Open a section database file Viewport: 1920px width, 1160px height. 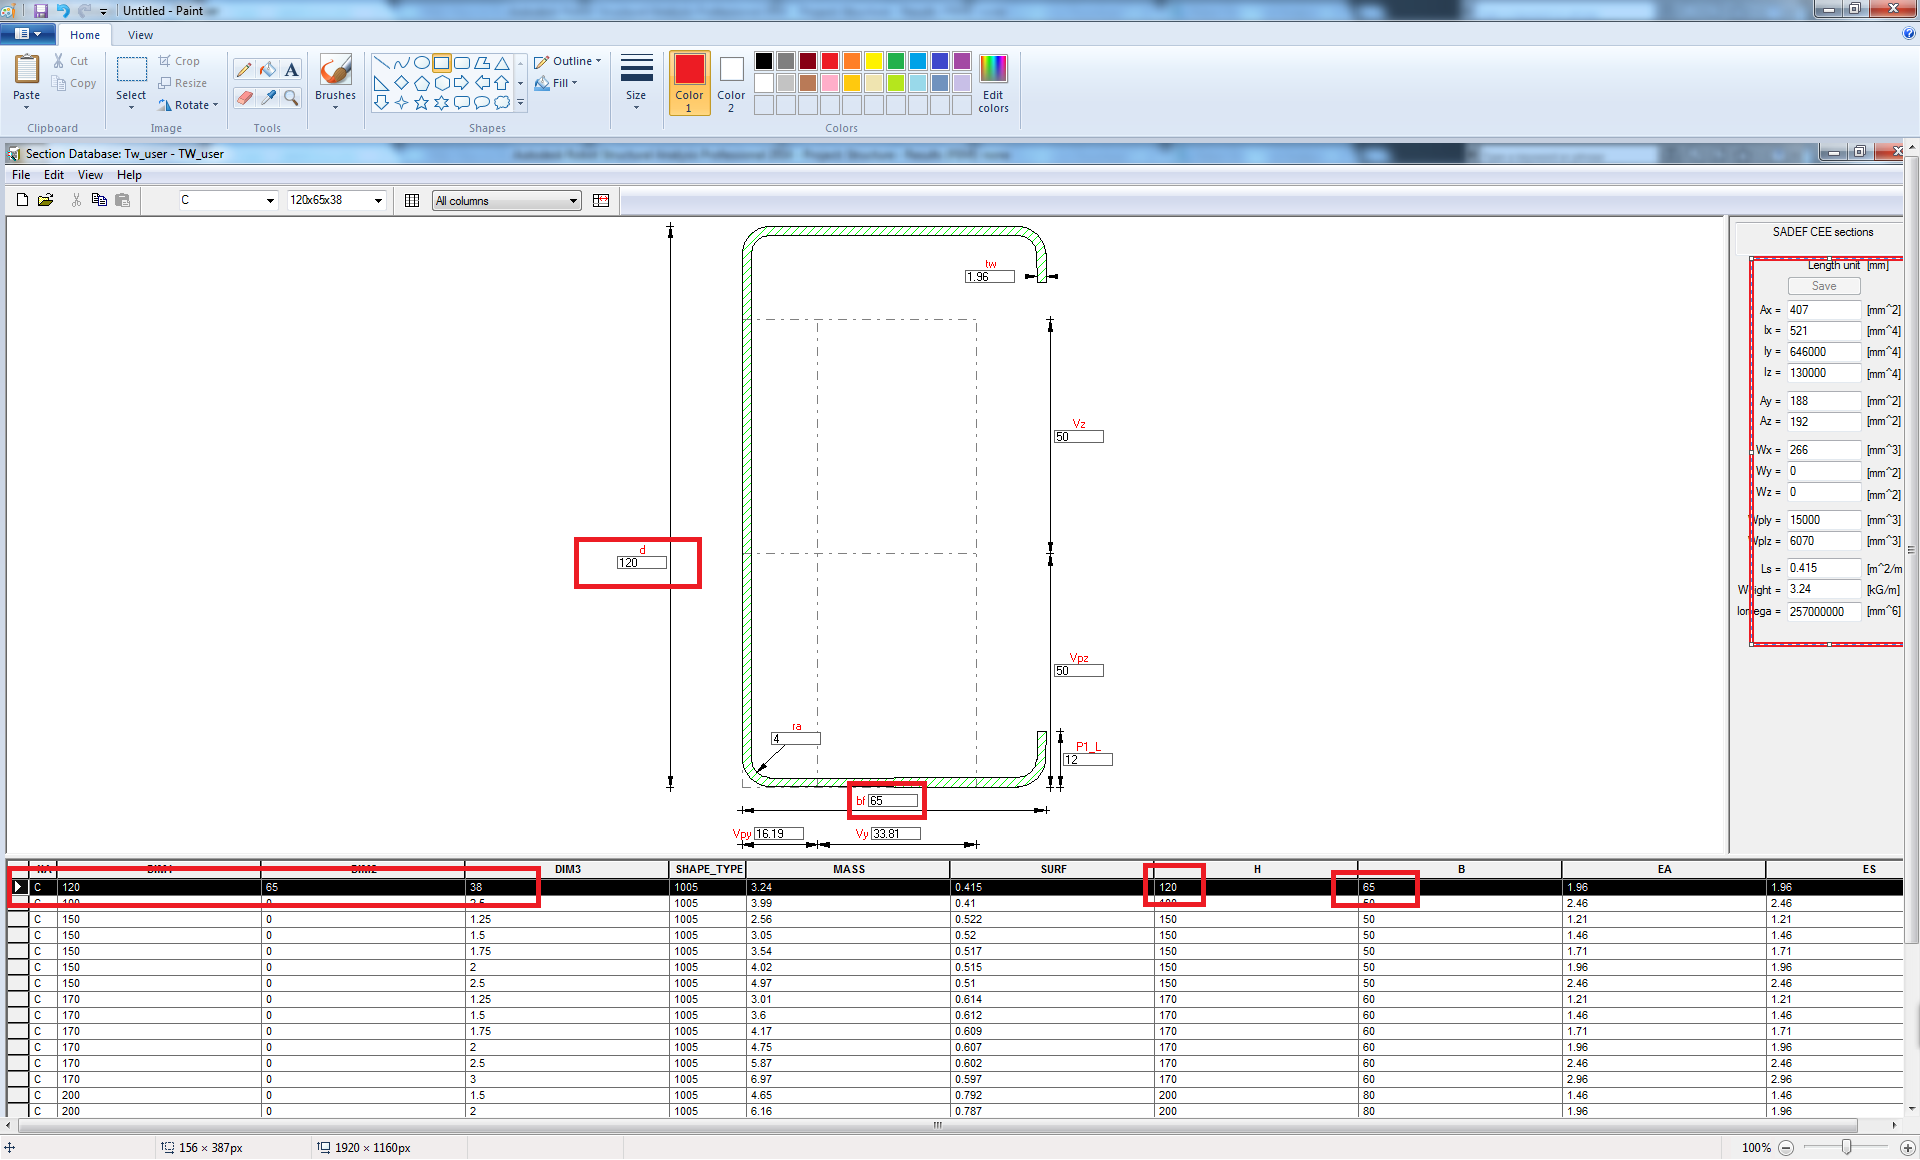(45, 200)
